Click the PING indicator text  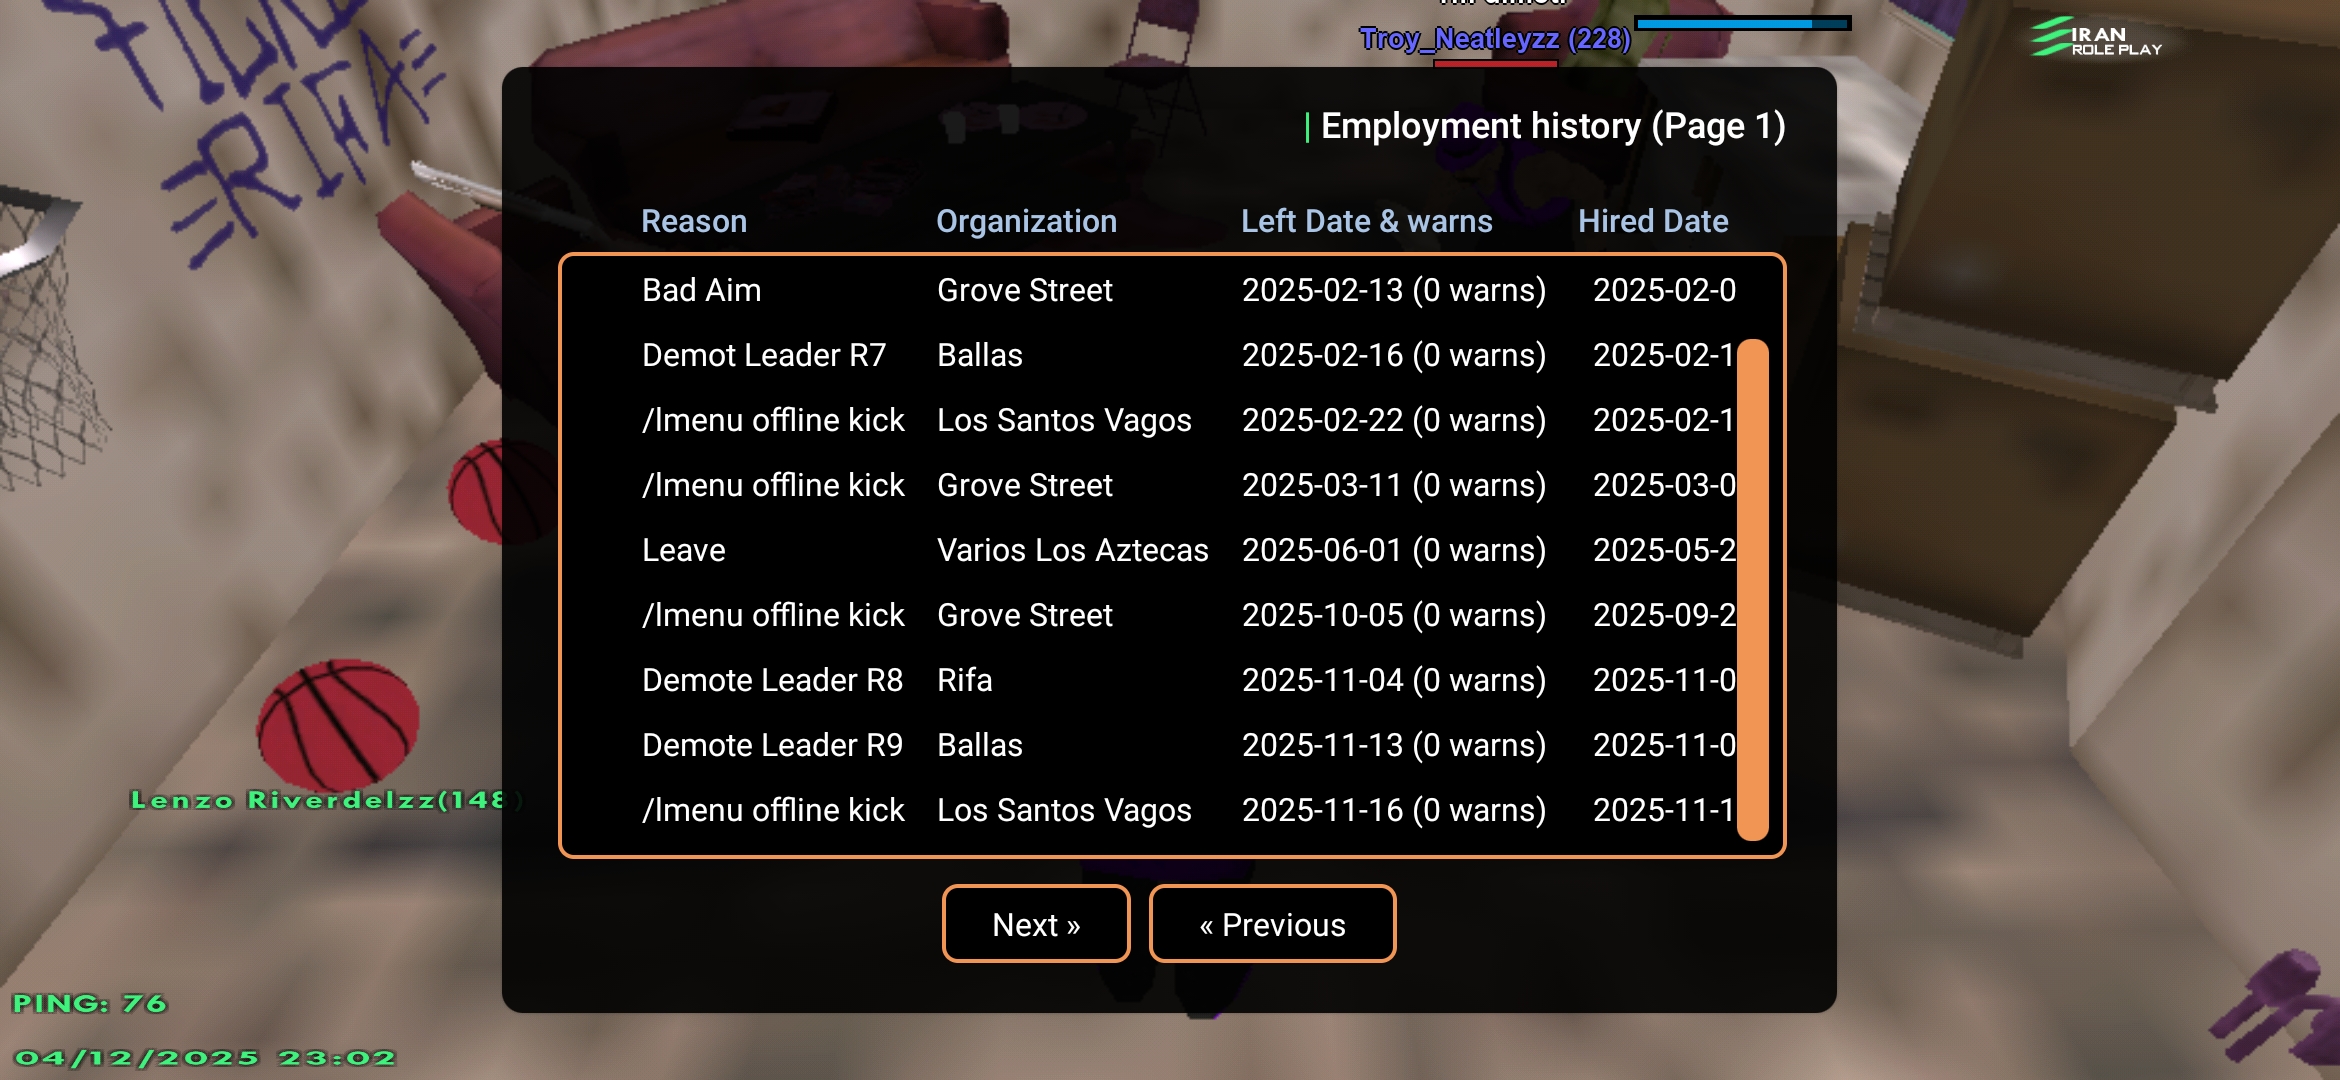tap(89, 1003)
